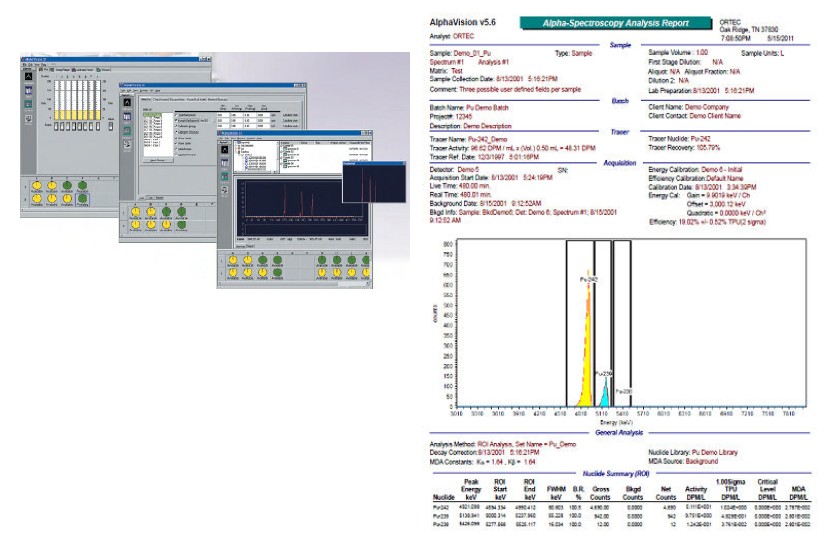Click the scrollbar of the tree panel in the front window
Image resolution: width=828 pixels, height=536 pixels.
(x=278, y=156)
